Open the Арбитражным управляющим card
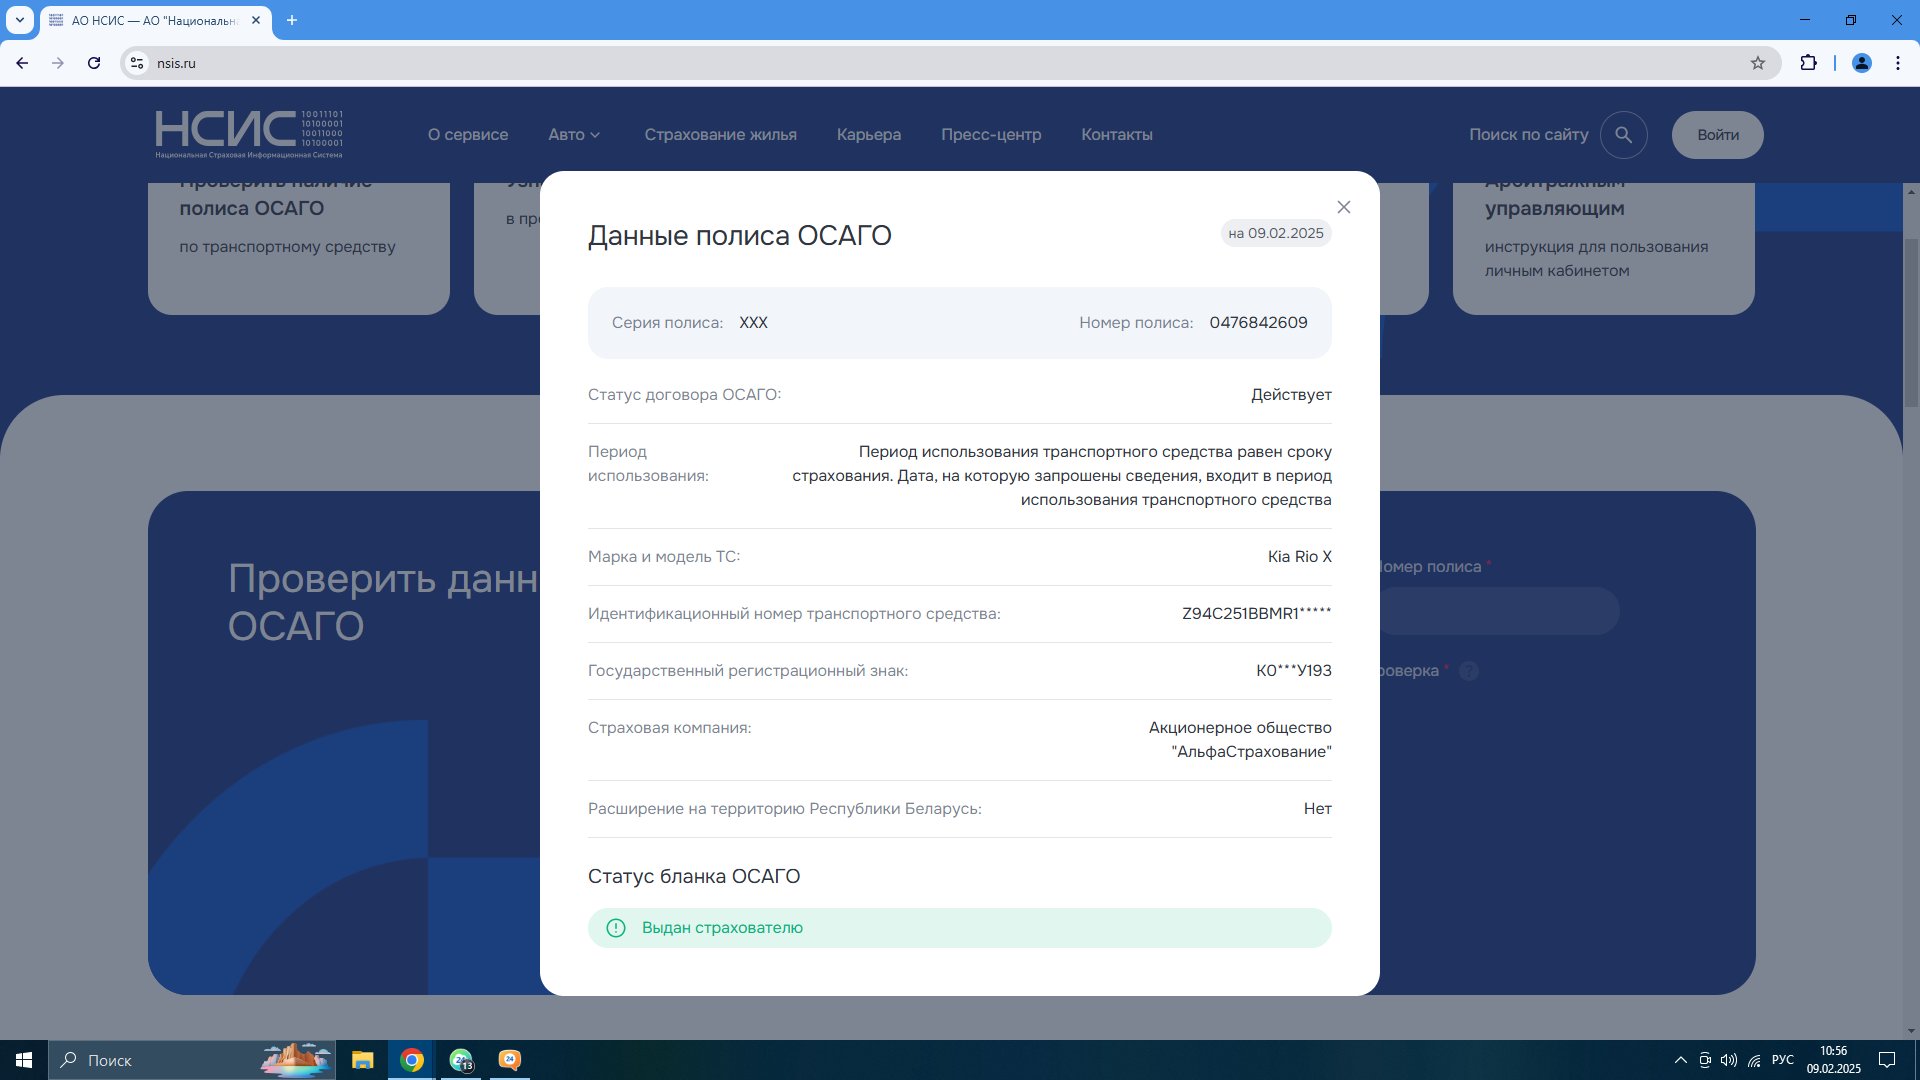 point(1603,247)
